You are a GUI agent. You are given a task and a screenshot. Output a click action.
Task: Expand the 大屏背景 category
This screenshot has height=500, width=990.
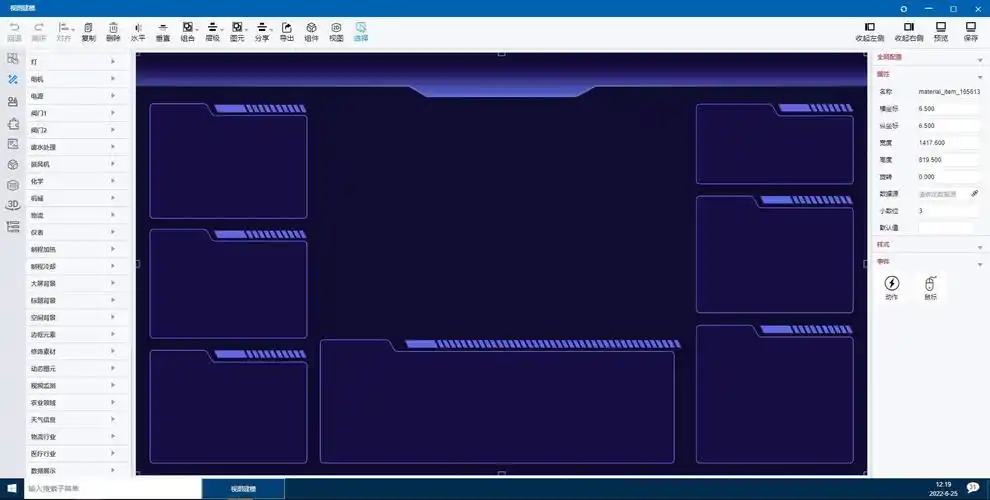point(70,283)
